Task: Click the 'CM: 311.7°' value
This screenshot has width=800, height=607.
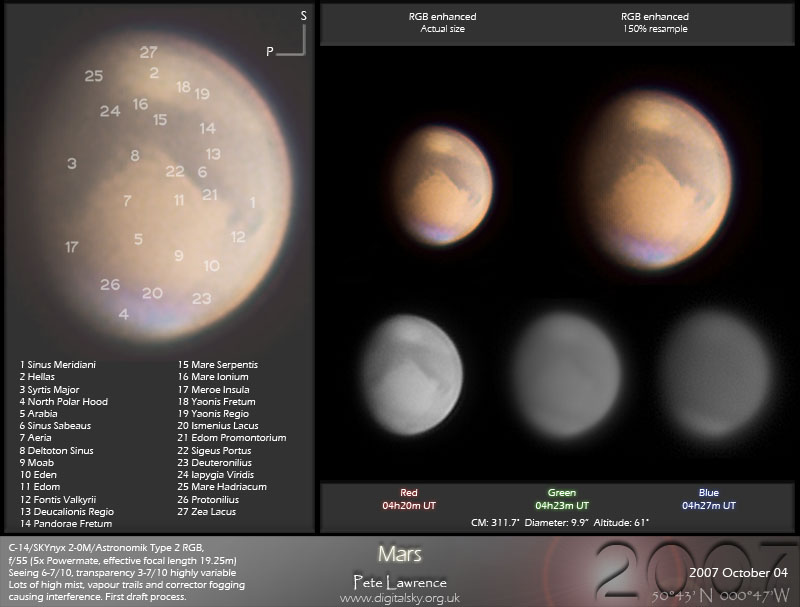Action: (495, 522)
